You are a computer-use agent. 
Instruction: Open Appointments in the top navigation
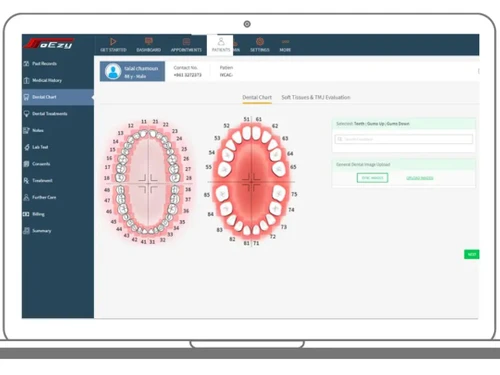186,45
